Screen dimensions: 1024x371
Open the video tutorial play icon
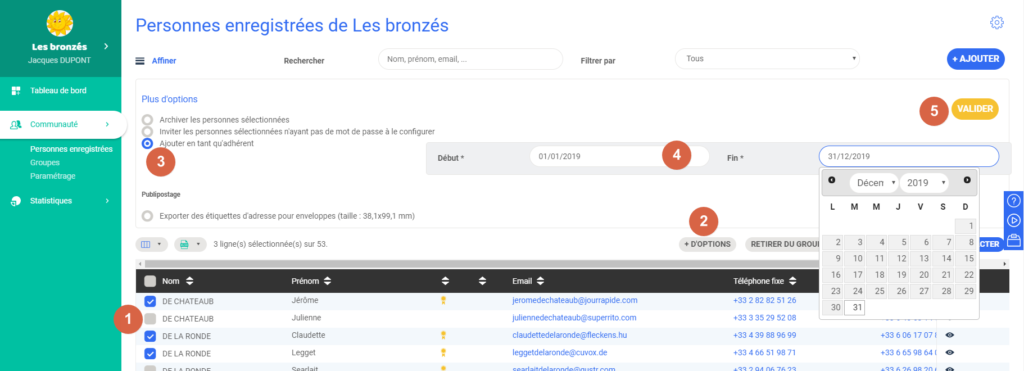[1014, 220]
